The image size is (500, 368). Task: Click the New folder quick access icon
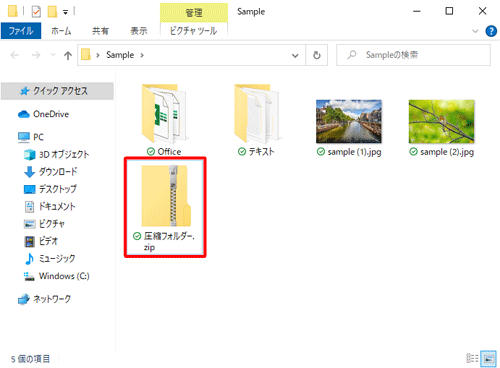tap(52, 12)
